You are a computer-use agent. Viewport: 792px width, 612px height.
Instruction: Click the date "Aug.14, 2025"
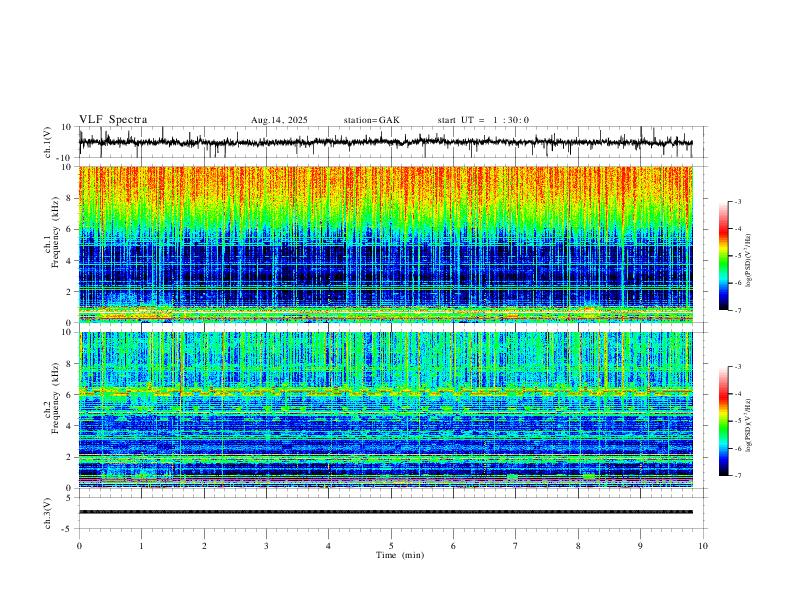point(279,120)
